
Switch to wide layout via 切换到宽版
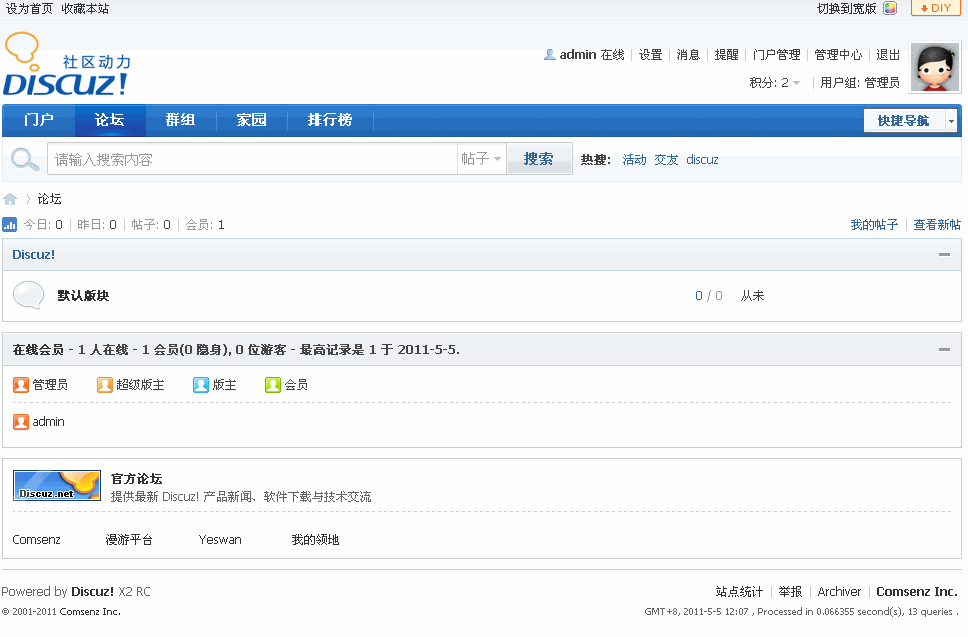pos(846,9)
